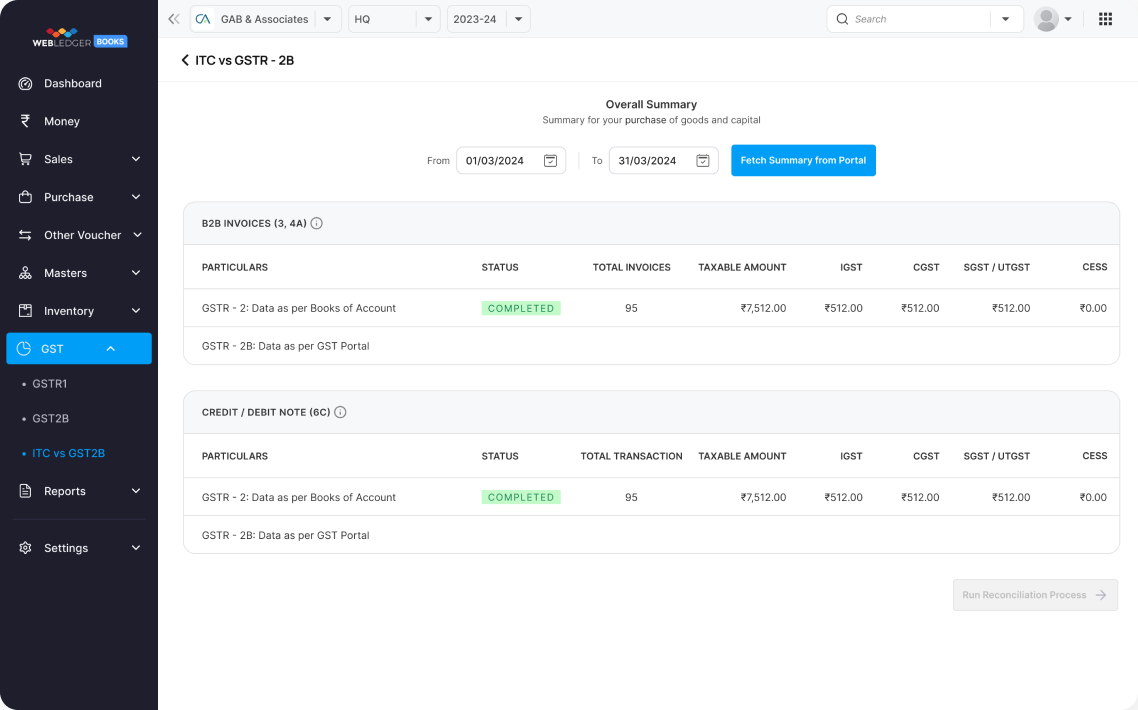The width and height of the screenshot is (1138, 710).
Task: Click Run Reconciliation Process
Action: 1035,595
